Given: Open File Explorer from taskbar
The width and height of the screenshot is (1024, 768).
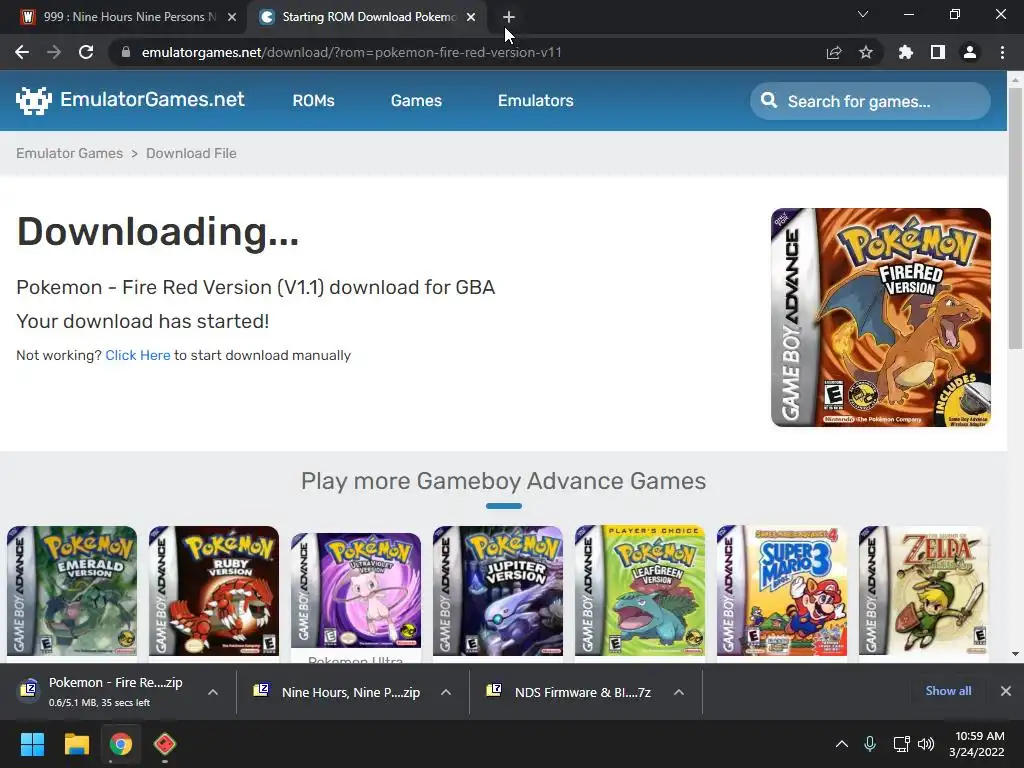Looking at the screenshot, I should (x=76, y=744).
